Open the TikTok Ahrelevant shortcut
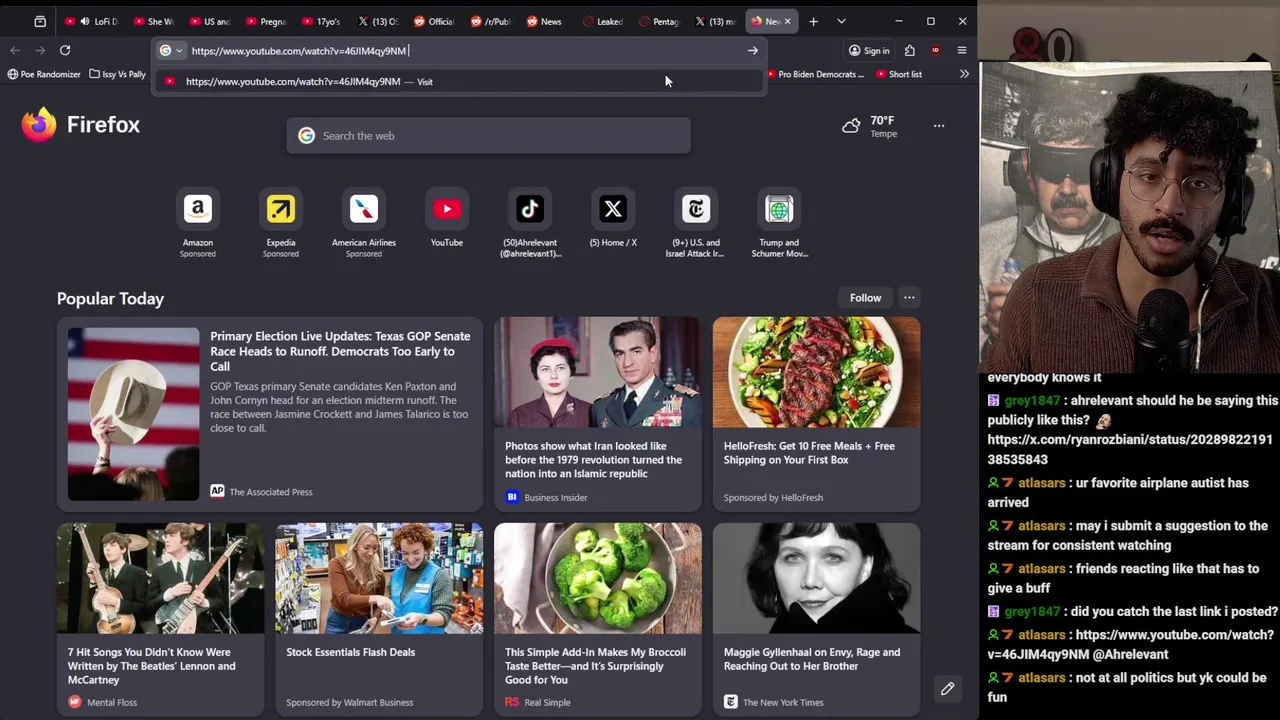The width and height of the screenshot is (1280, 720). click(x=530, y=222)
